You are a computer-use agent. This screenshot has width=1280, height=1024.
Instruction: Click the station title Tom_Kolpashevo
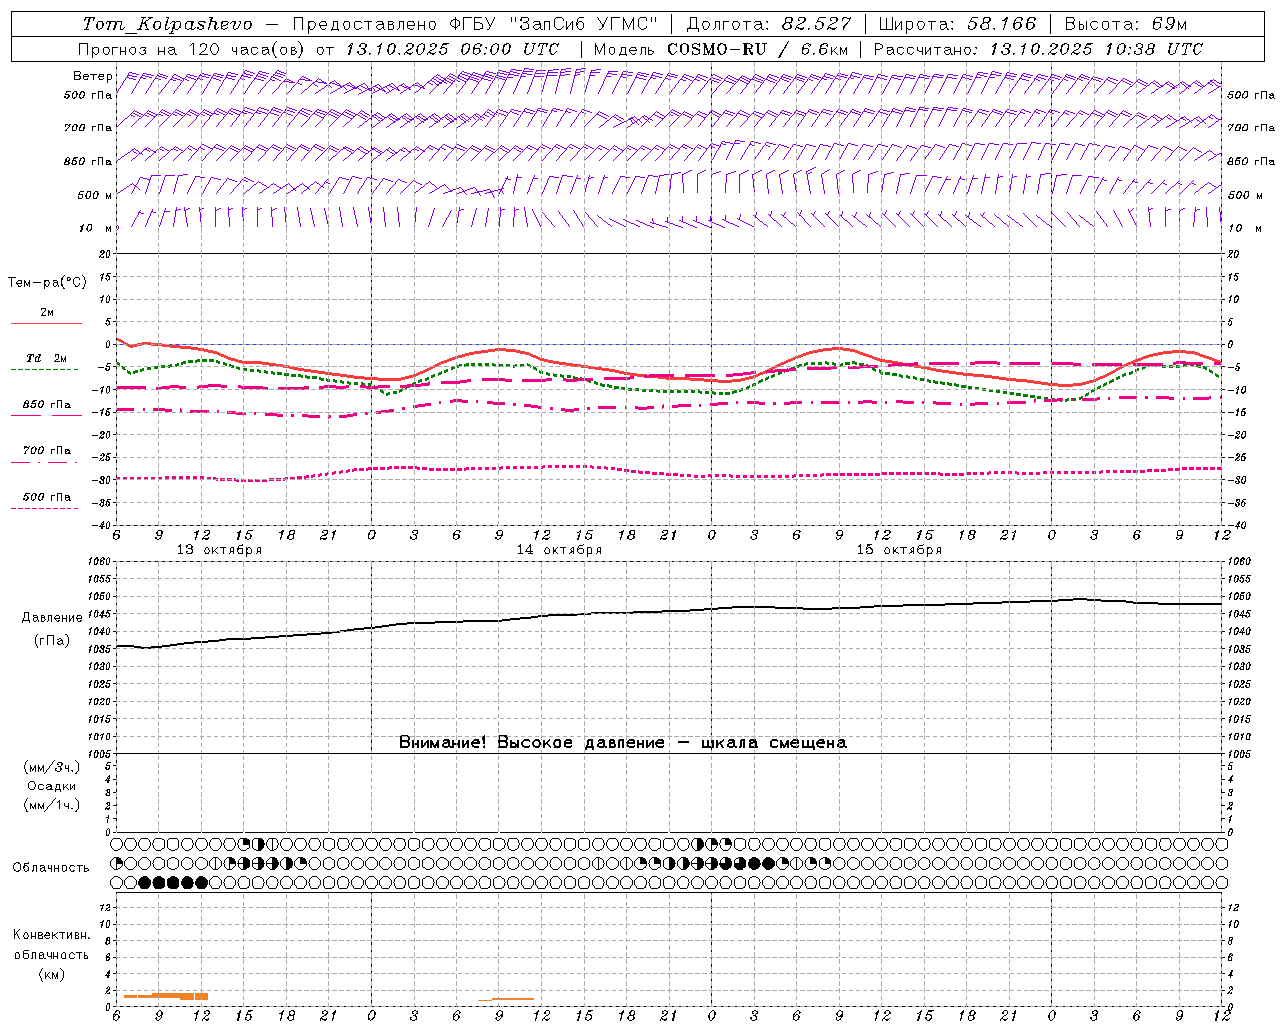tap(168, 24)
